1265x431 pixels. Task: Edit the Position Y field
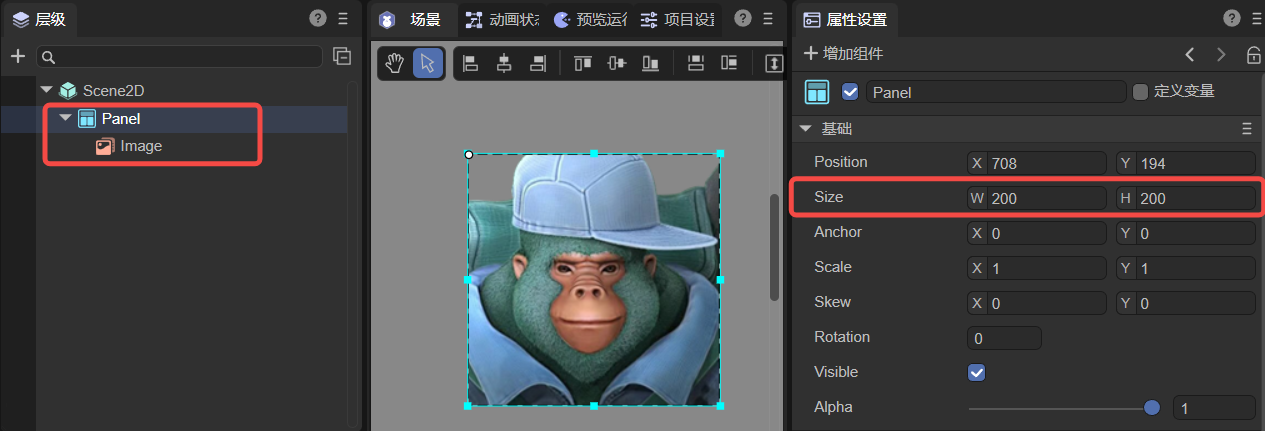click(1185, 163)
